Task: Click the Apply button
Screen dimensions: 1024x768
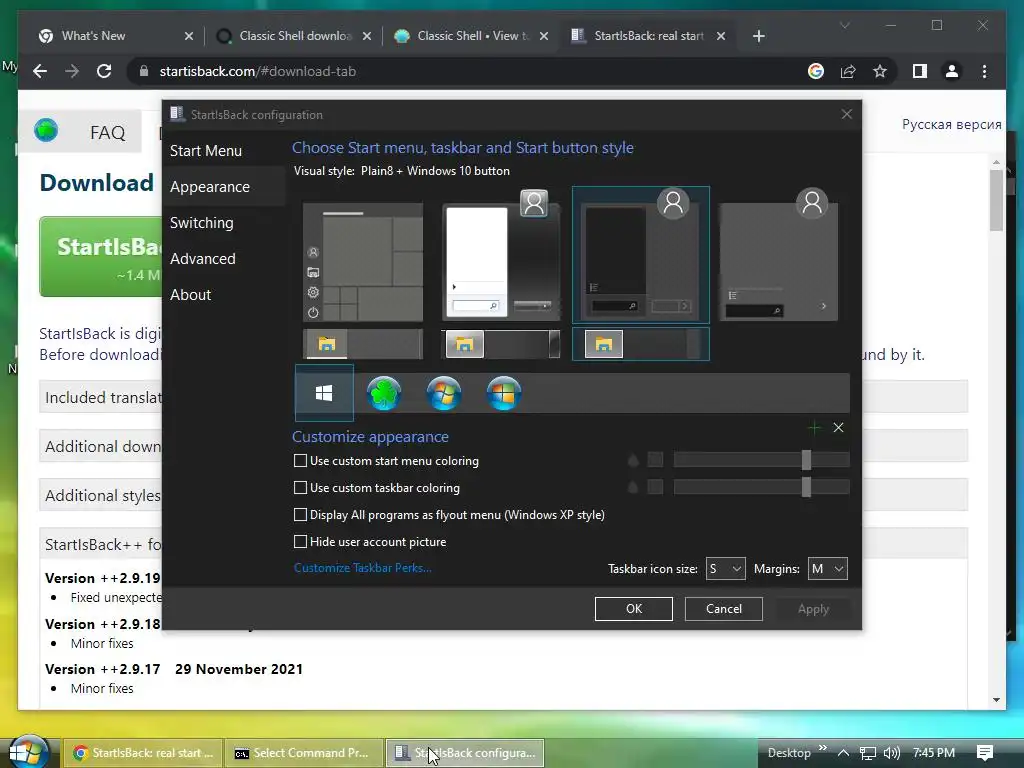Action: [813, 609]
